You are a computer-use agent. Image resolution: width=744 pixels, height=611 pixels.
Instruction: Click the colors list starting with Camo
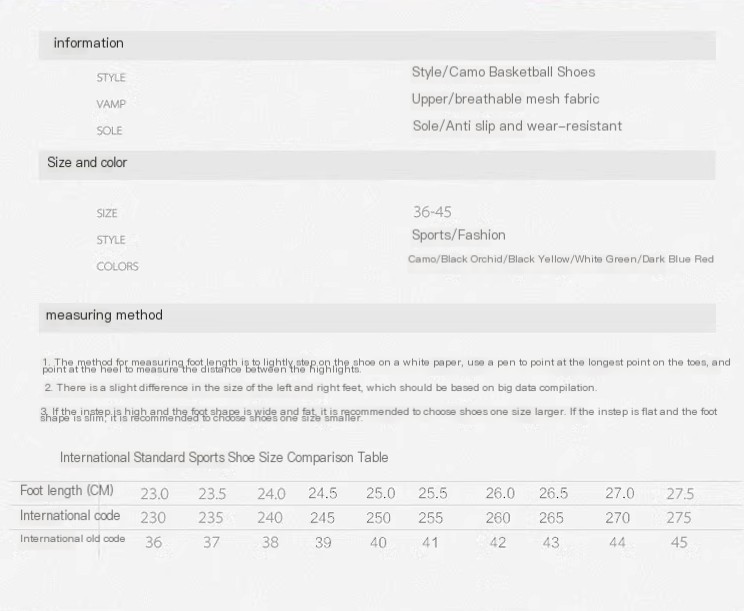pyautogui.click(x=561, y=259)
